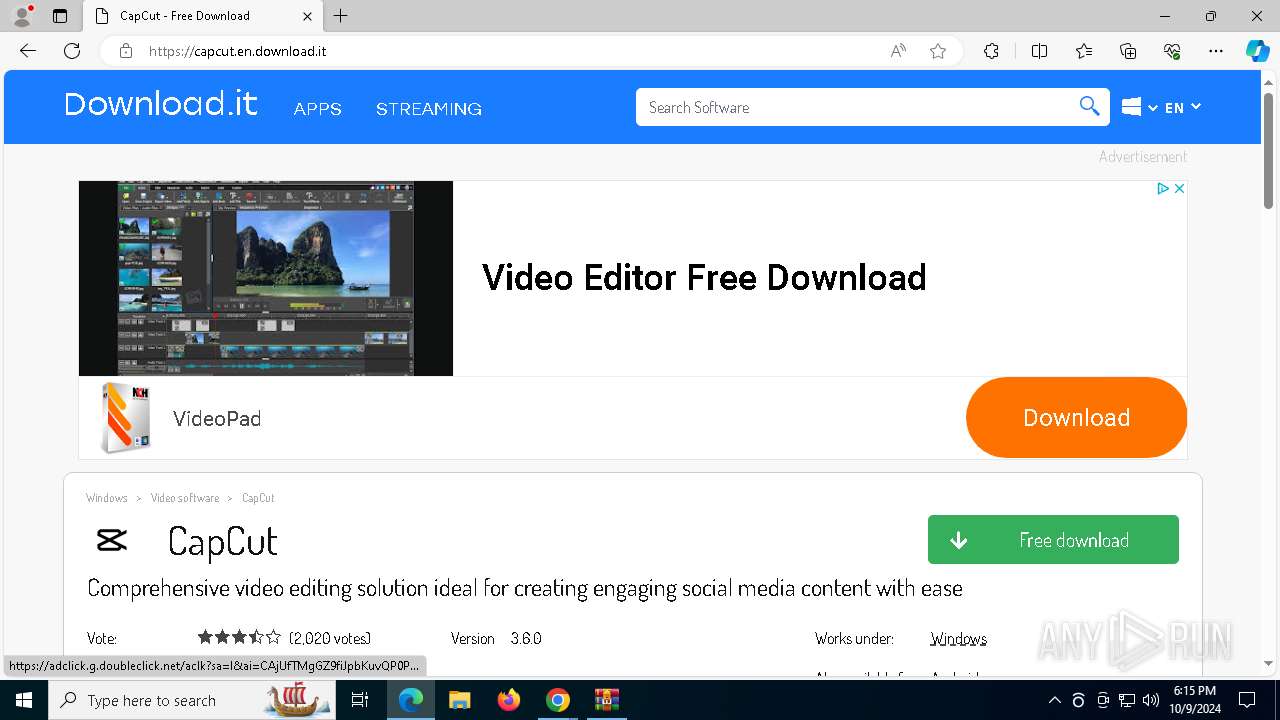Viewport: 1280px width, 720px height.
Task: Click Video Editor Free Download headline
Action: [704, 277]
